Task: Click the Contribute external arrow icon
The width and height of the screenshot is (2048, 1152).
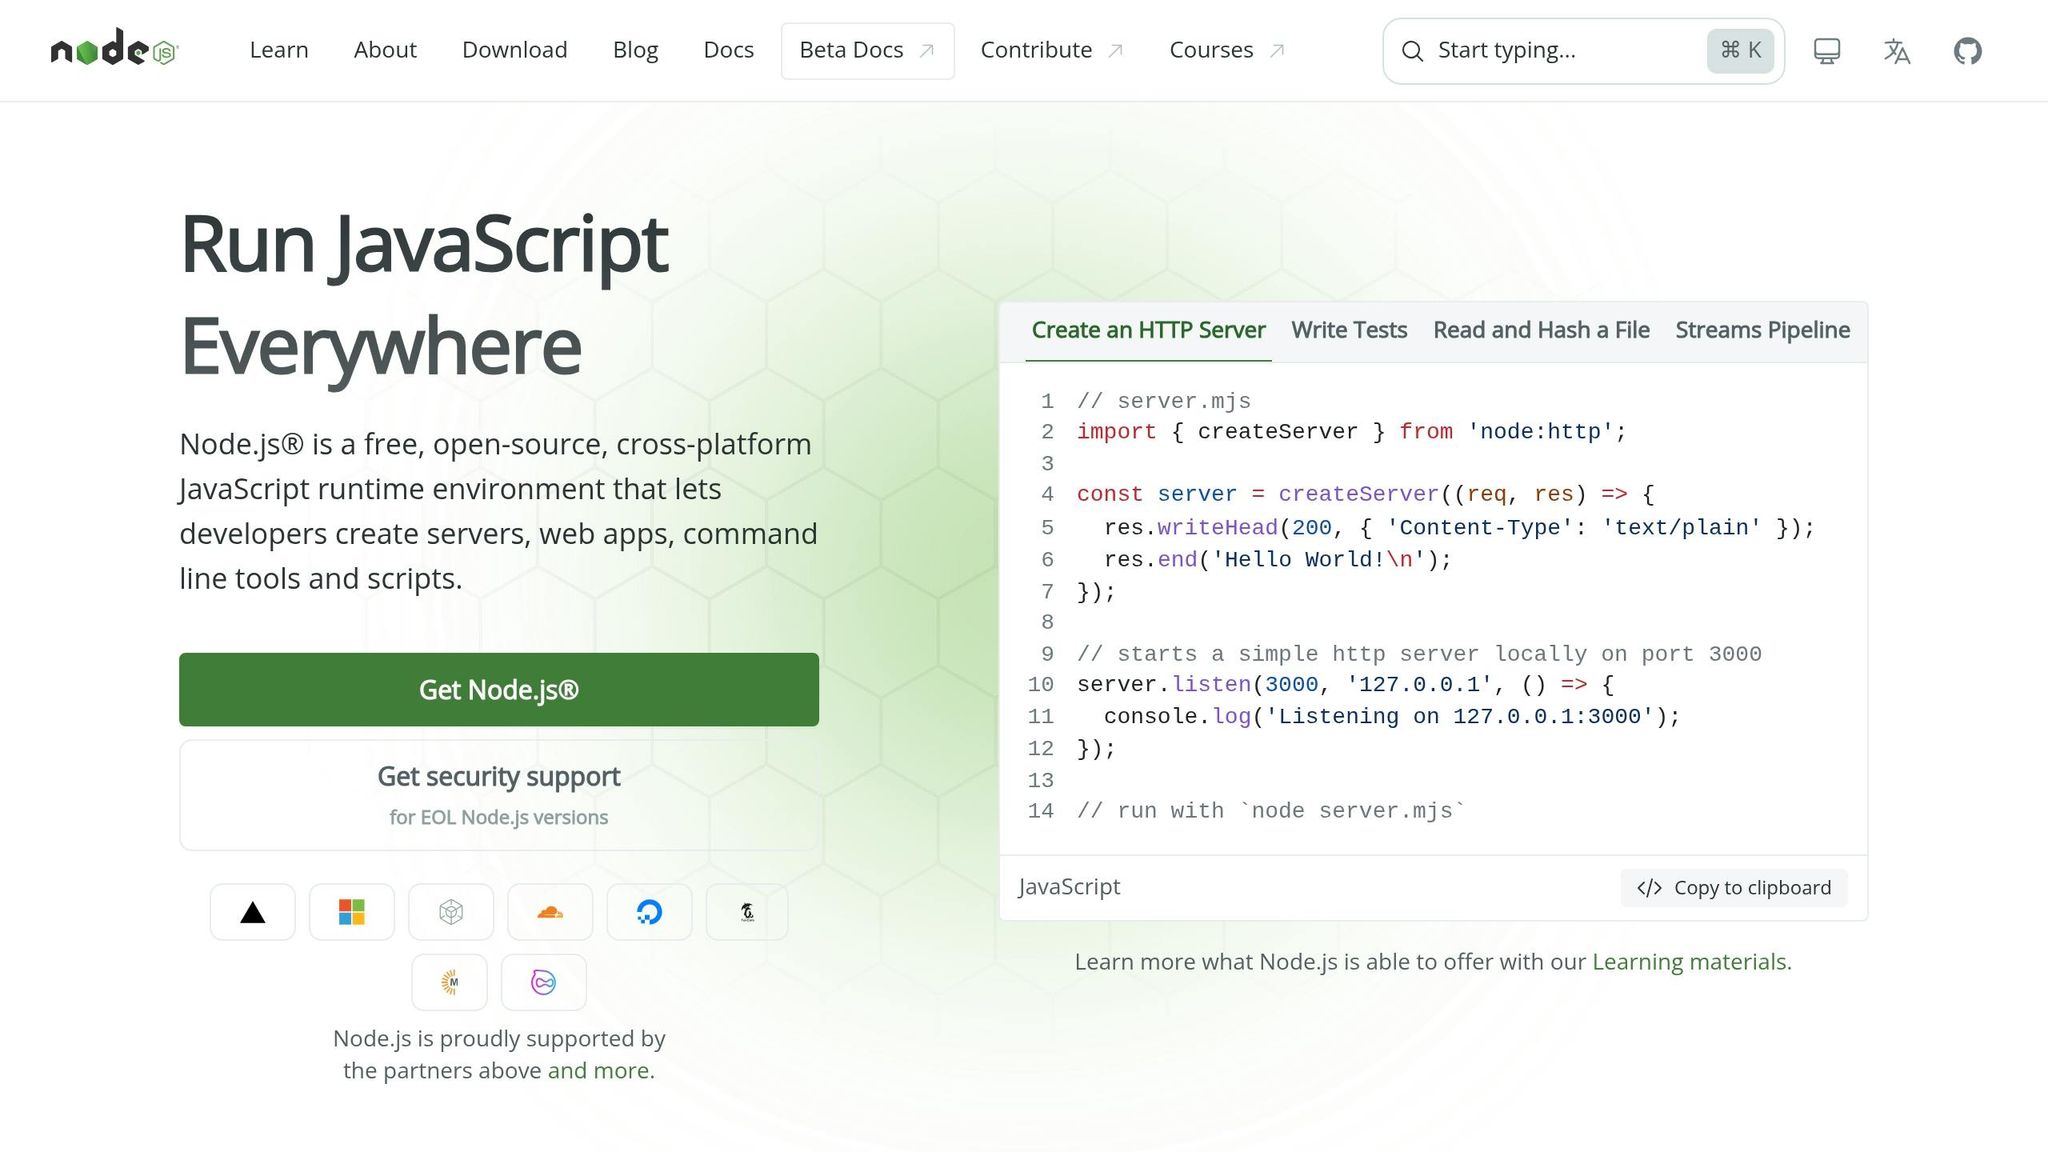Action: coord(1116,51)
